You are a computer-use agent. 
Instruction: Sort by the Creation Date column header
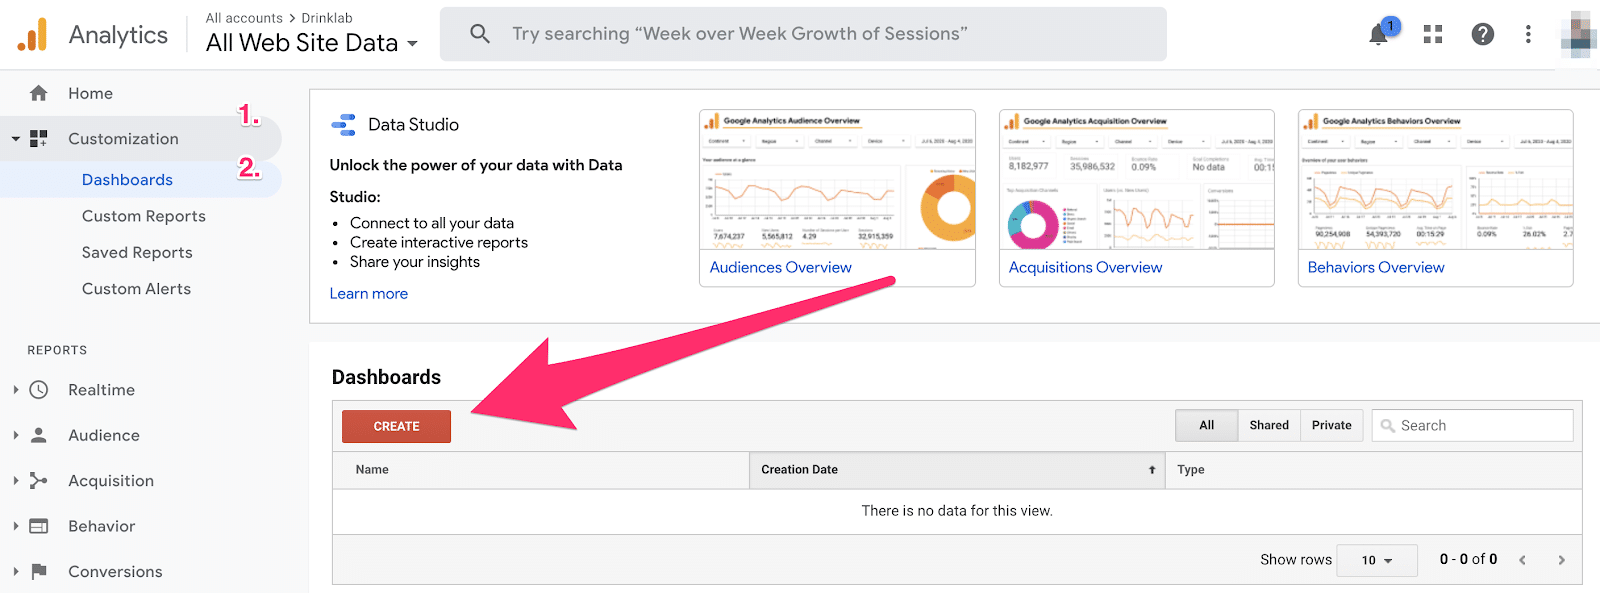pyautogui.click(x=957, y=470)
